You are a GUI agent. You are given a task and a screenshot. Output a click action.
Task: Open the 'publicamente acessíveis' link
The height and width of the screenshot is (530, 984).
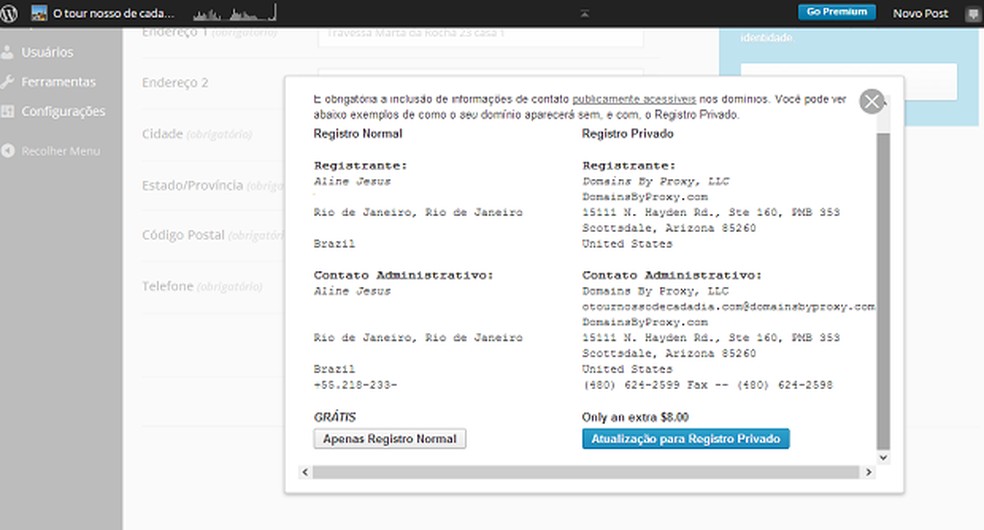coord(634,99)
